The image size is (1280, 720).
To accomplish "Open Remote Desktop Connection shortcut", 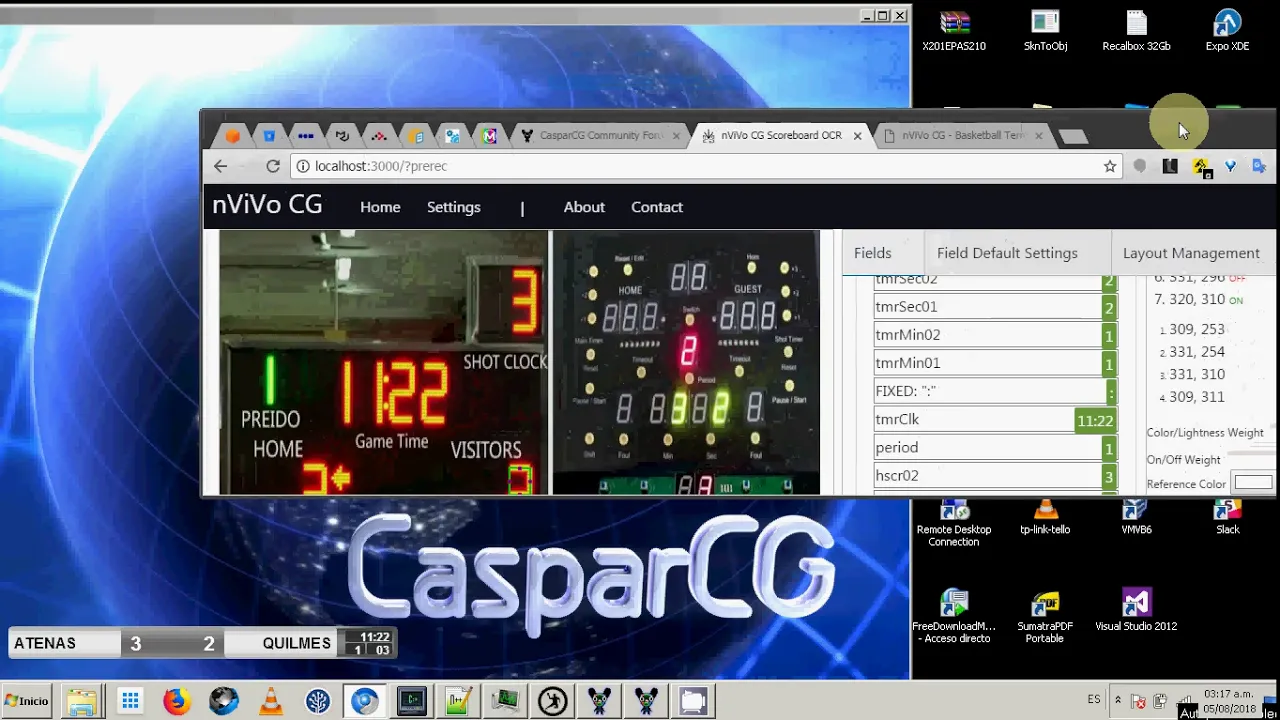I will (954, 522).
